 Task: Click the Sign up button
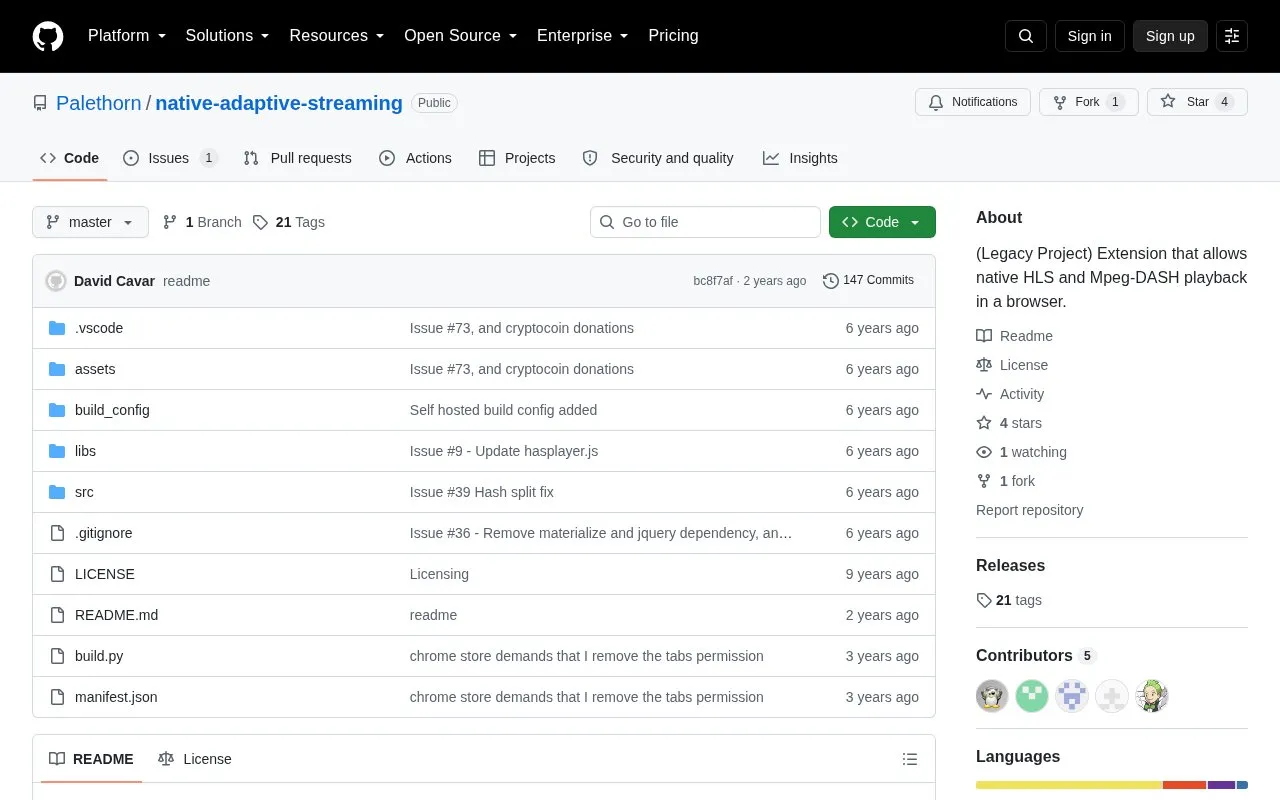click(1170, 36)
